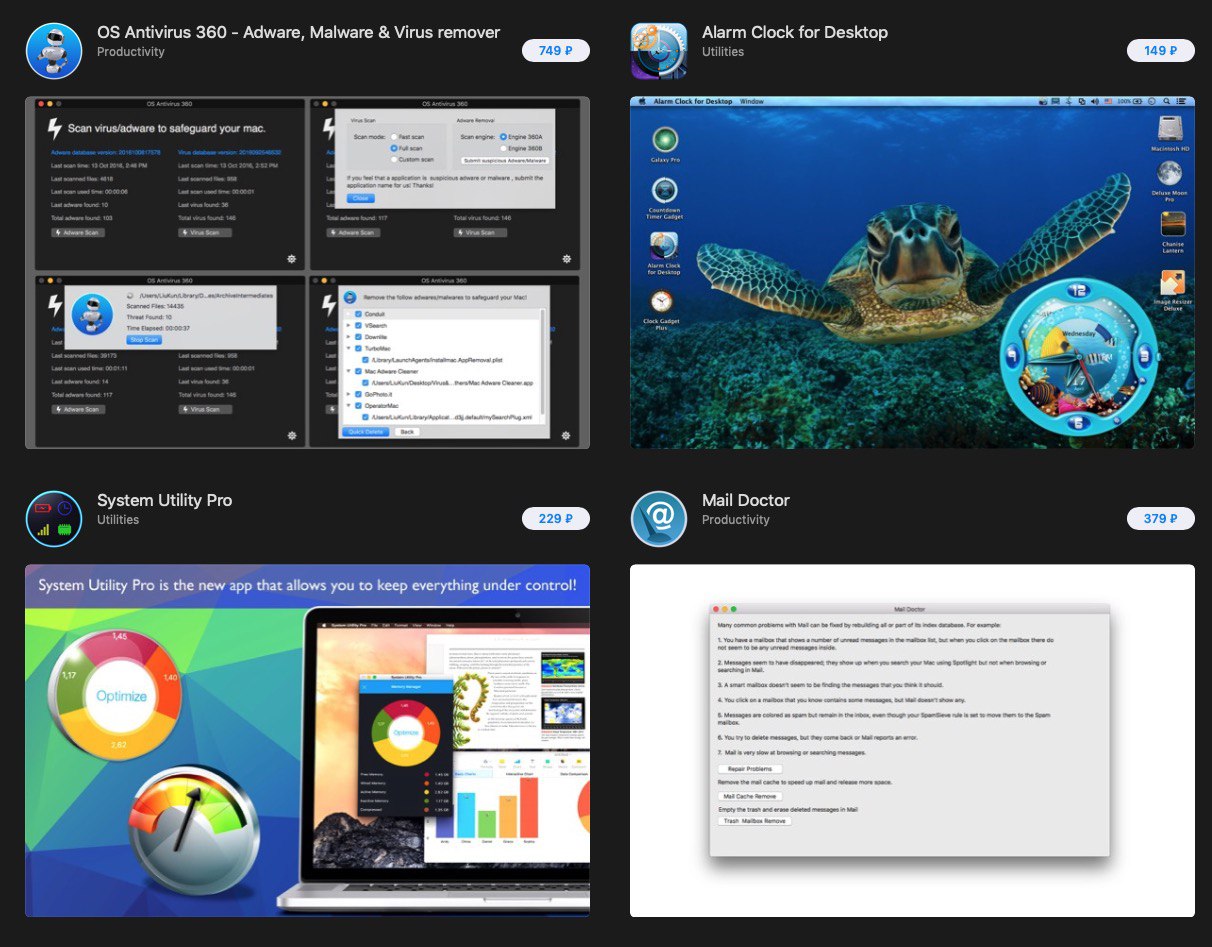The width and height of the screenshot is (1212, 947).
Task: Open the Alarm Clock for Desktop App Store listing icon
Action: (x=658, y=50)
